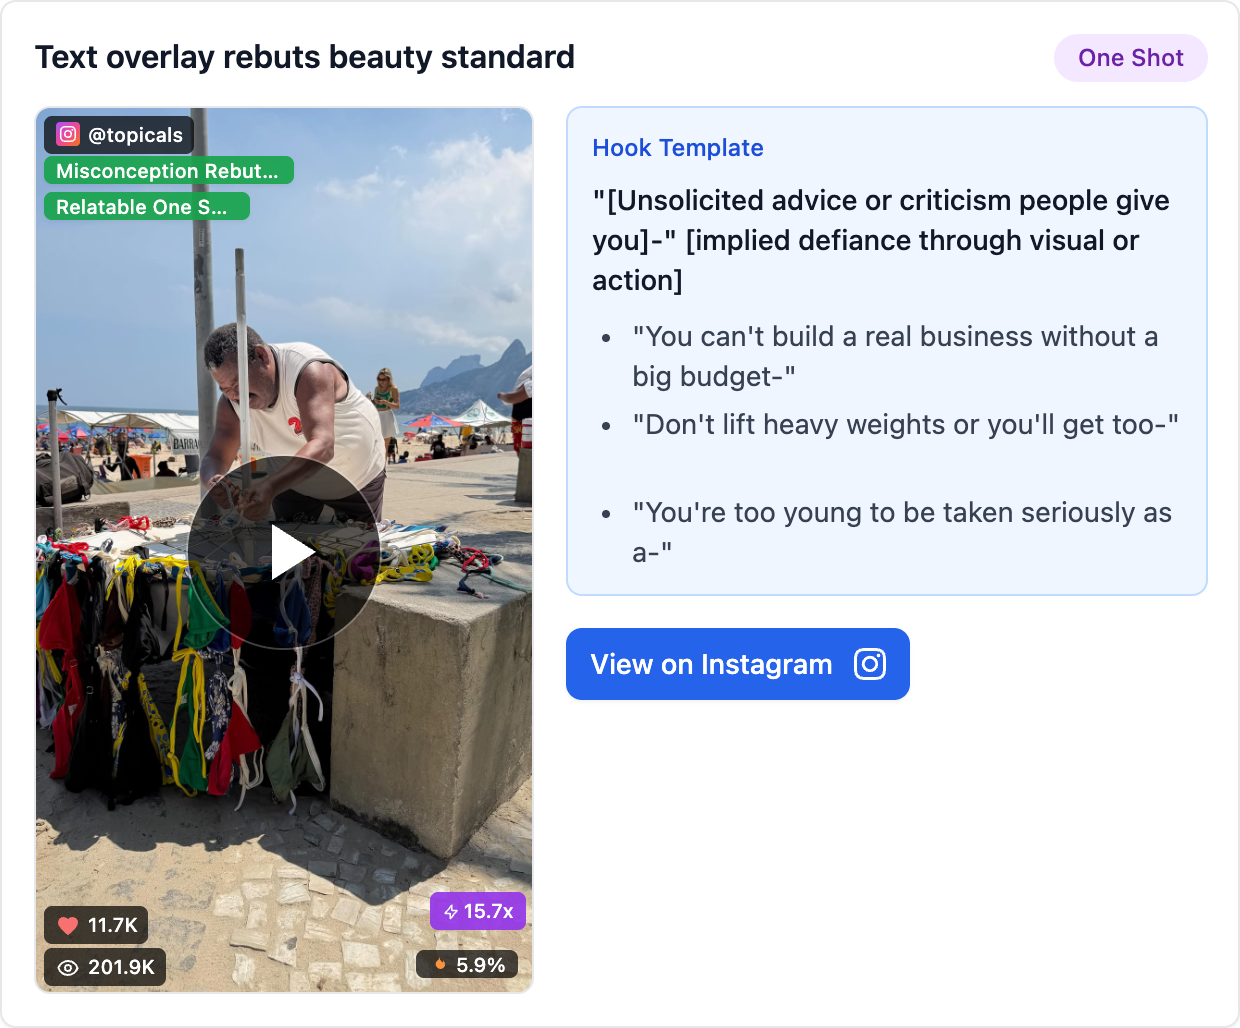The image size is (1240, 1028).
Task: Click the Instagram logo beside @topicals
Action: click(x=68, y=134)
